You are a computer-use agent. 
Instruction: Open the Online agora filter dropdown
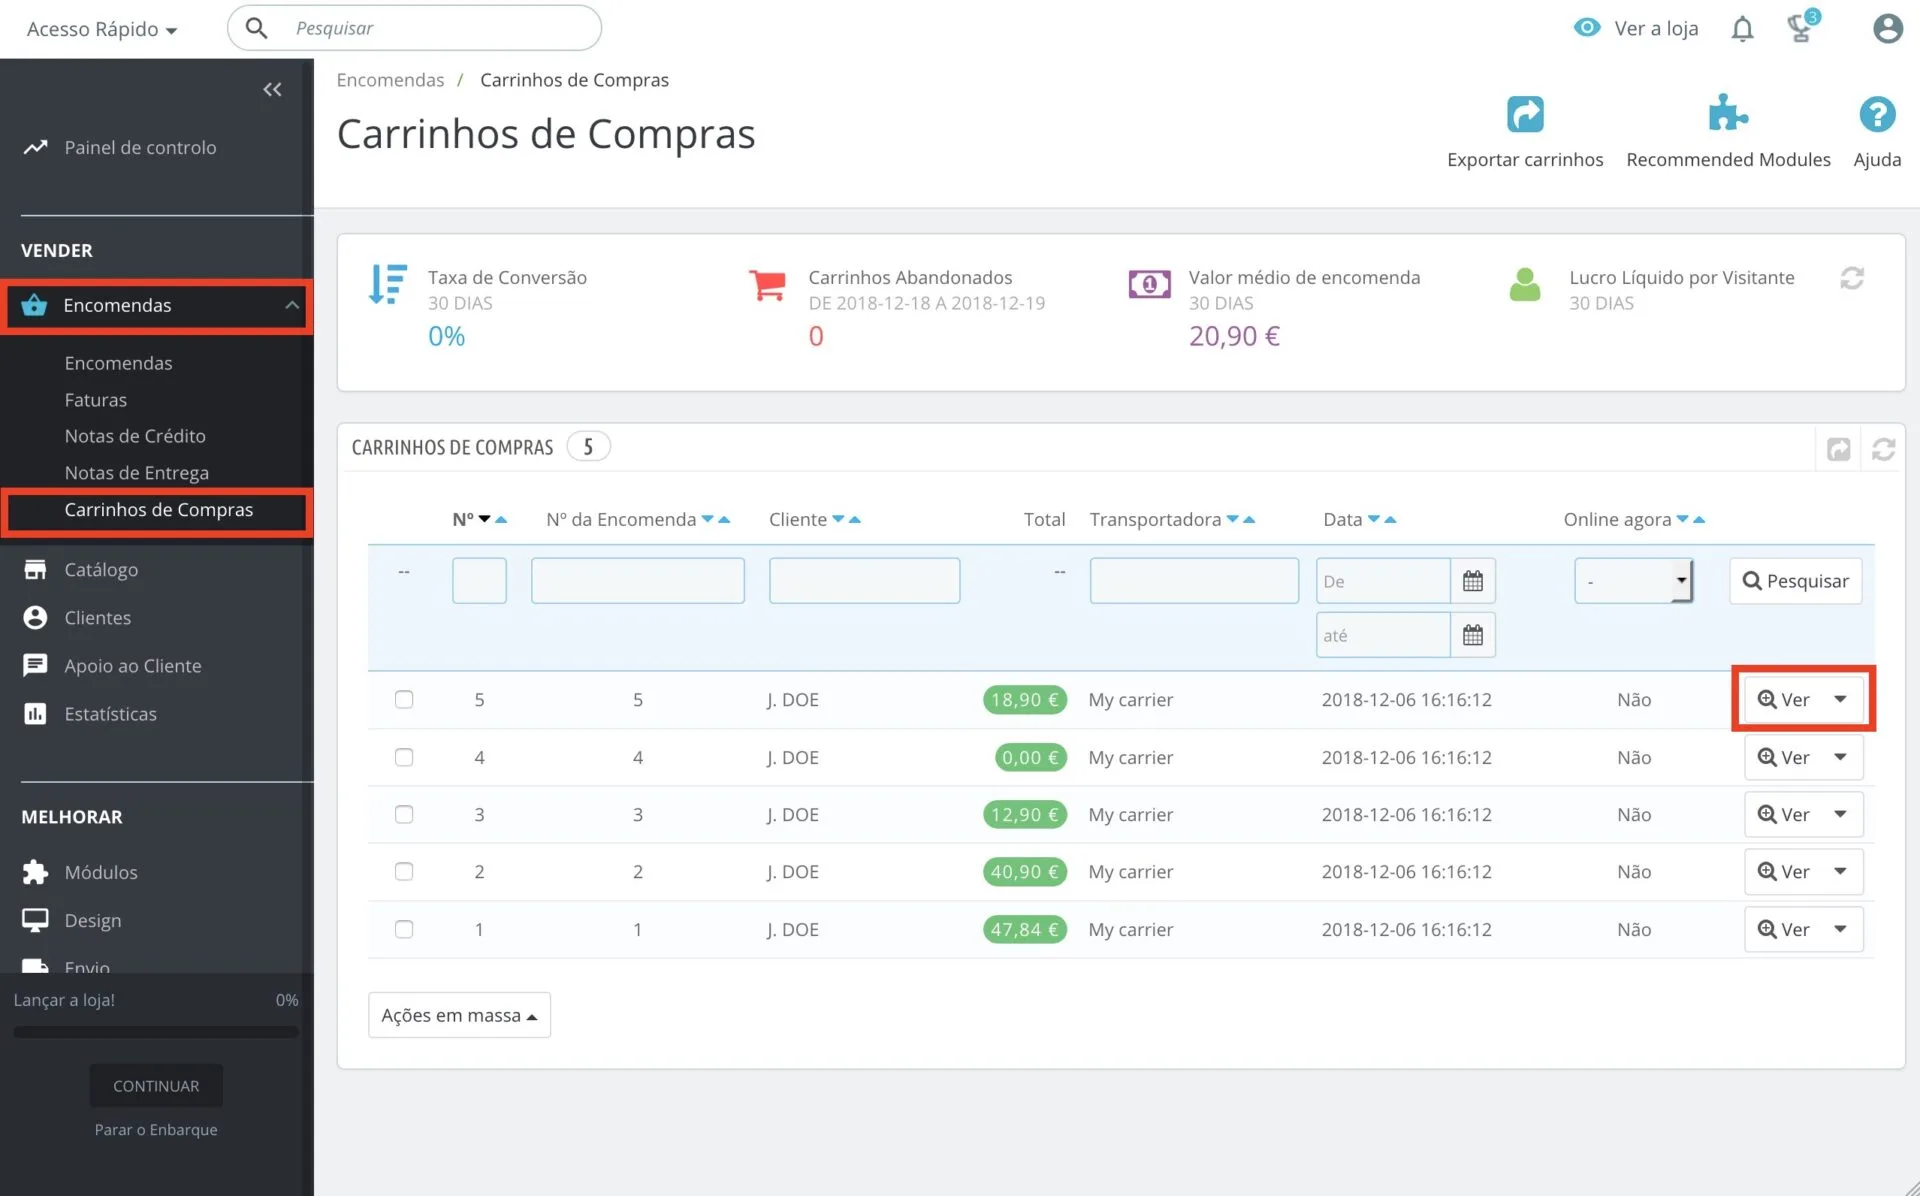pos(1633,581)
